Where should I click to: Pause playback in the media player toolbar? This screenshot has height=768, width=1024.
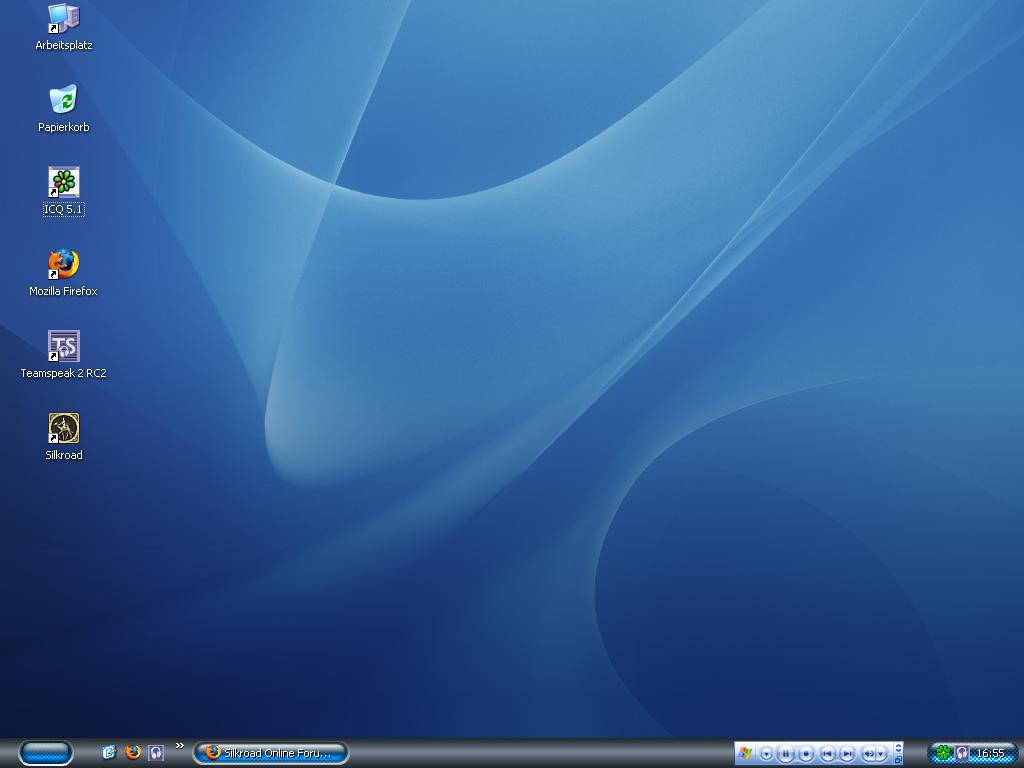click(x=786, y=754)
